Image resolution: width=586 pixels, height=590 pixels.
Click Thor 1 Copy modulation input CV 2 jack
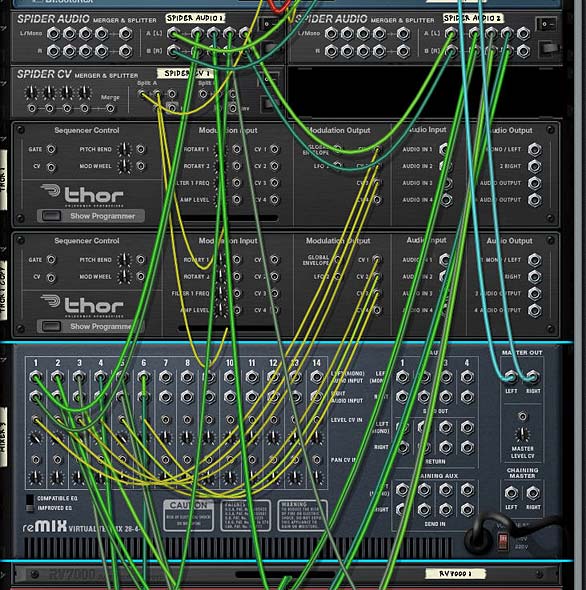(x=274, y=277)
